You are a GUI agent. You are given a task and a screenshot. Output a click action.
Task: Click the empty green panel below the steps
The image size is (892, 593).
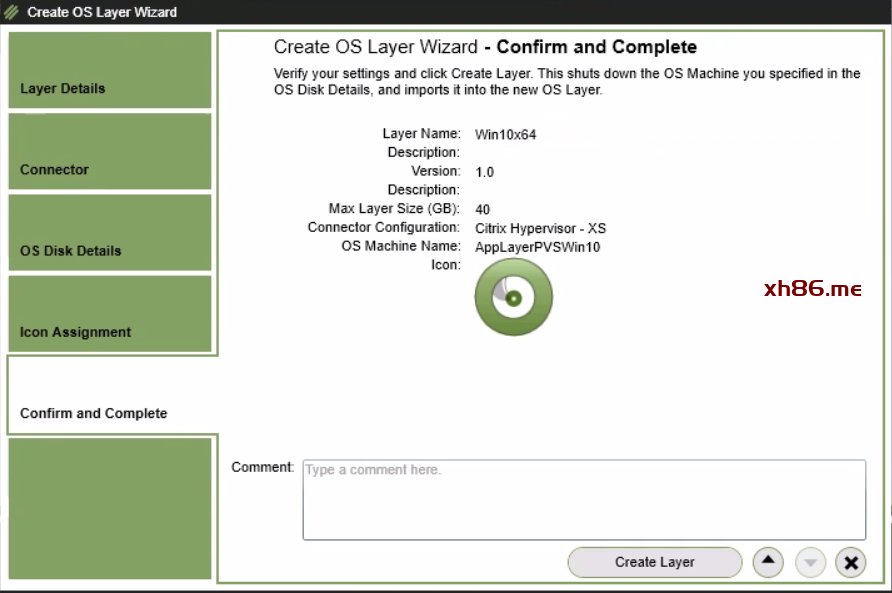point(110,508)
